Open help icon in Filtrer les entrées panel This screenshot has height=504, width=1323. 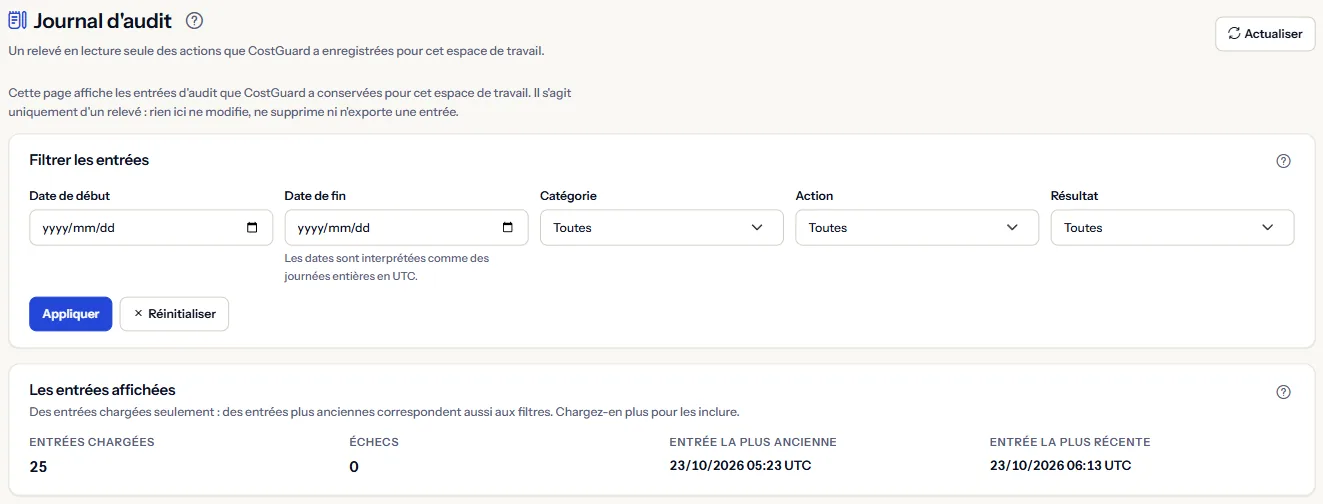click(x=1284, y=161)
